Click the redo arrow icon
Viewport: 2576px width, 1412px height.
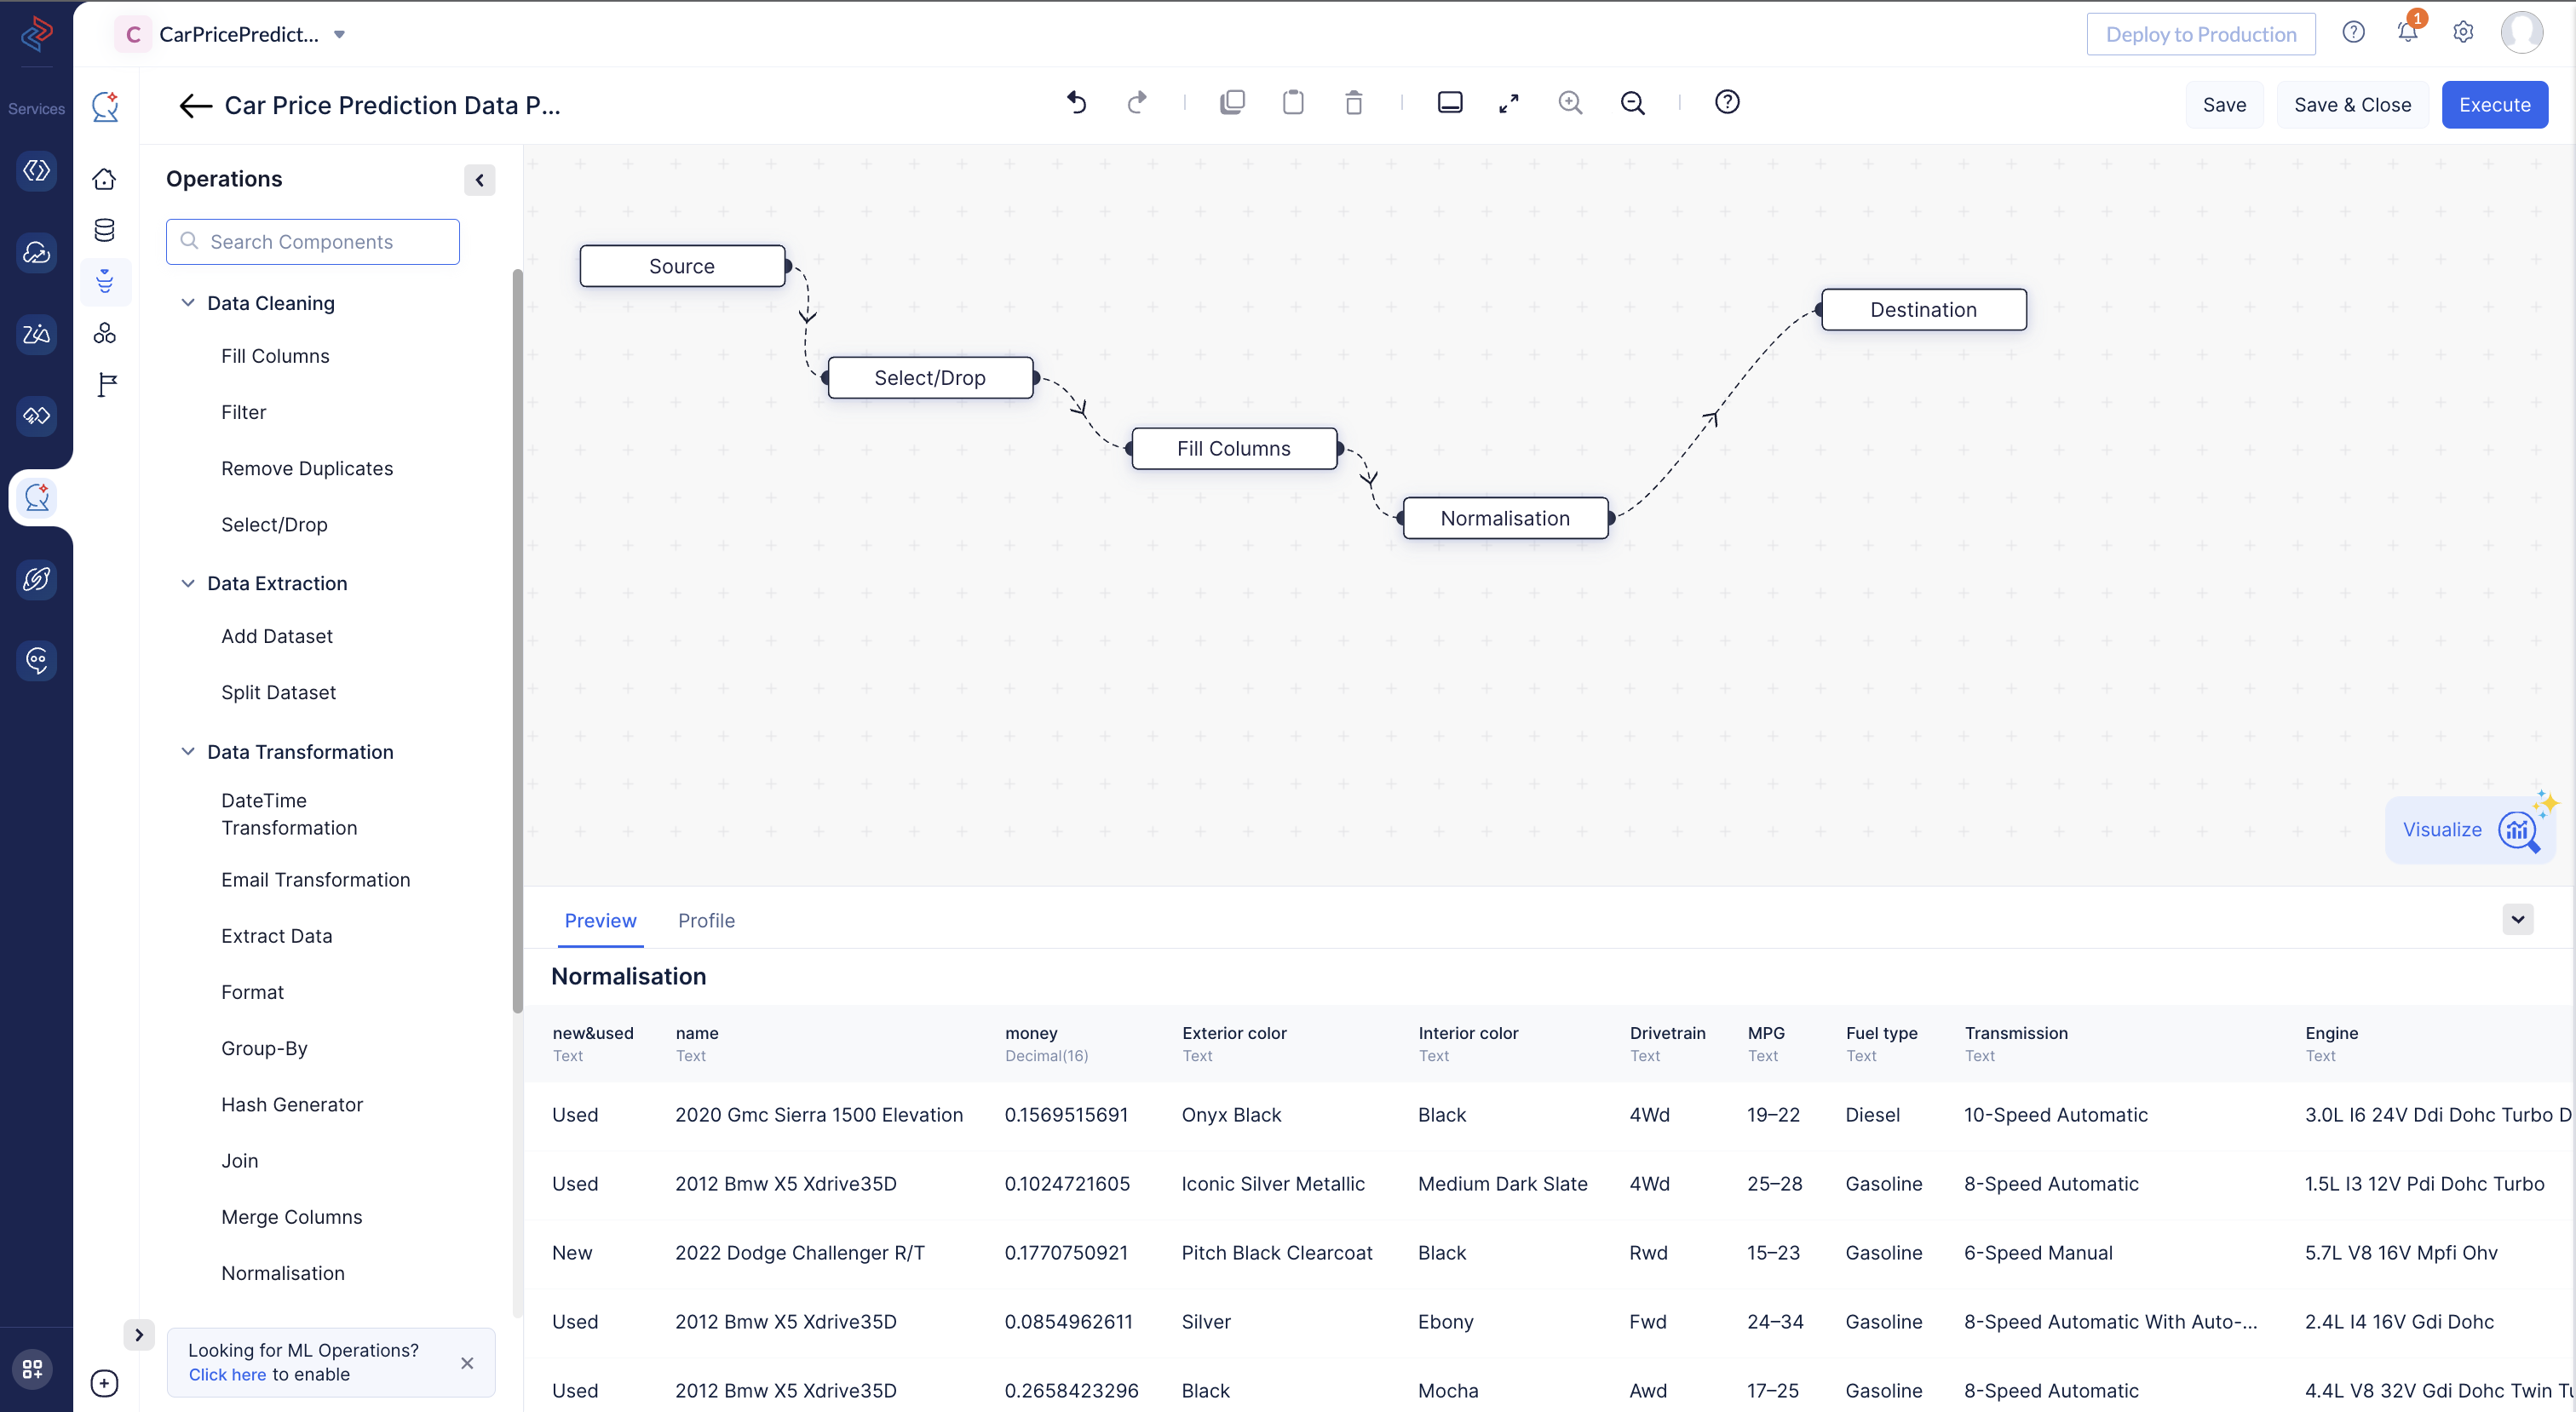1136,102
